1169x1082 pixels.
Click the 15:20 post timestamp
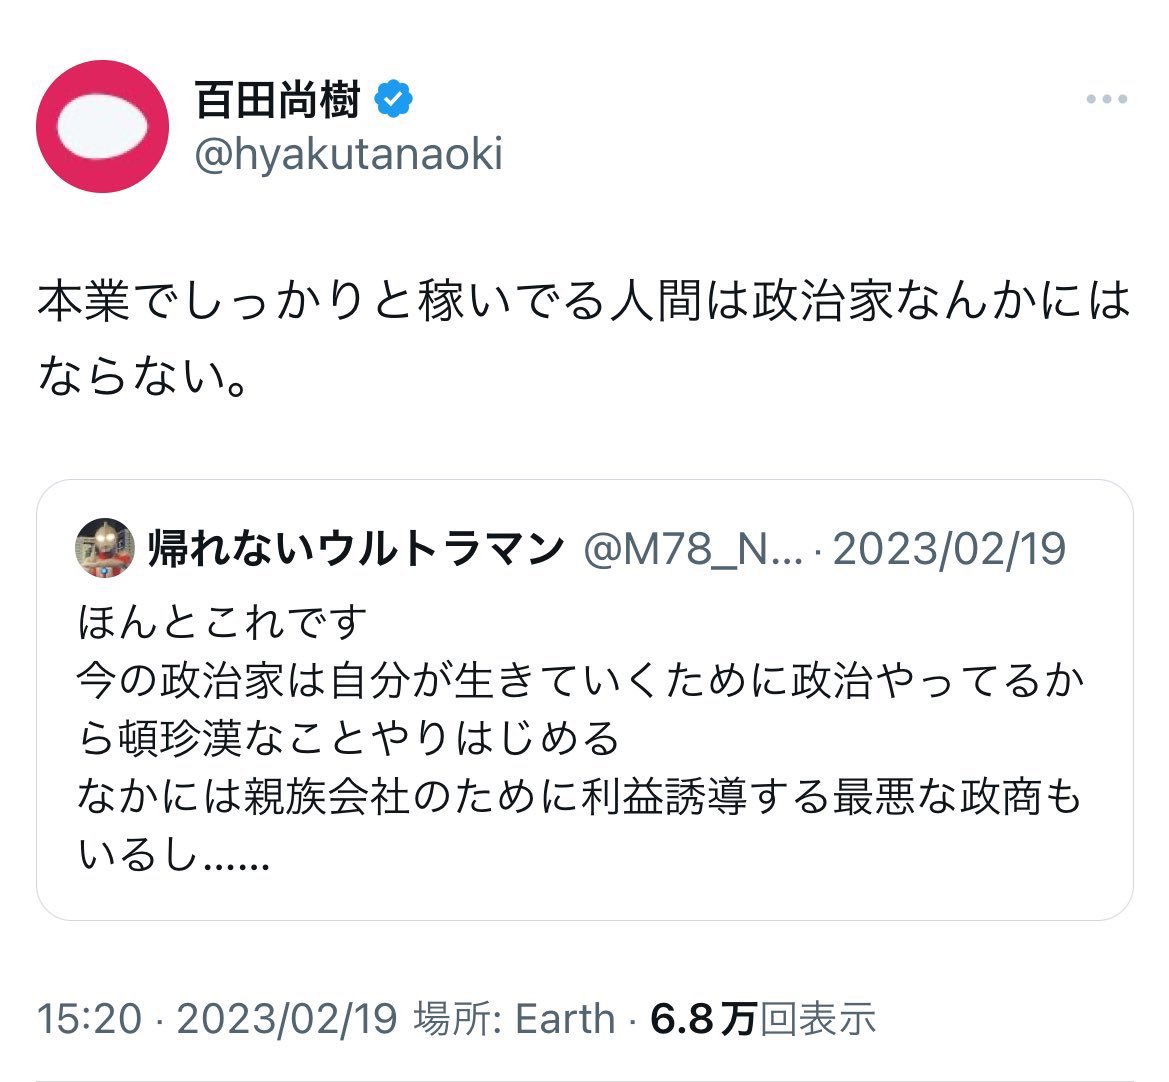(x=90, y=1019)
